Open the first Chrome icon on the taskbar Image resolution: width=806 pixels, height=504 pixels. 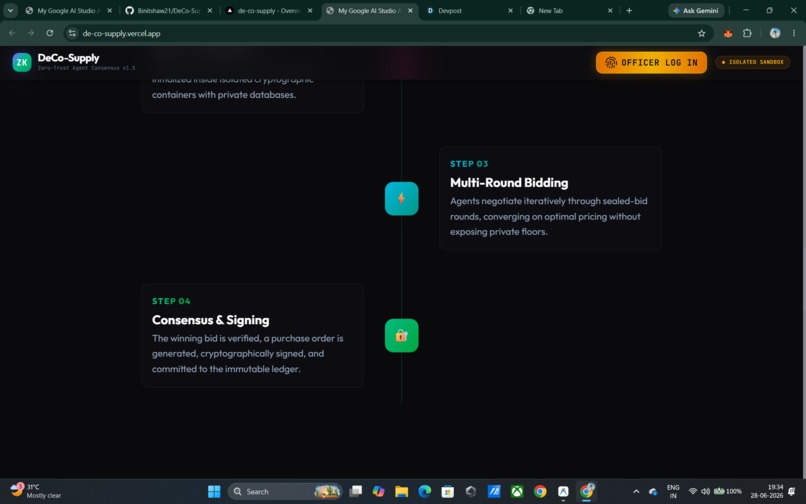click(540, 491)
